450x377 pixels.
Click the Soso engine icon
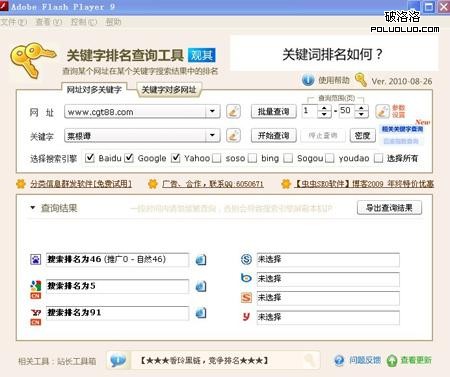(x=246, y=259)
